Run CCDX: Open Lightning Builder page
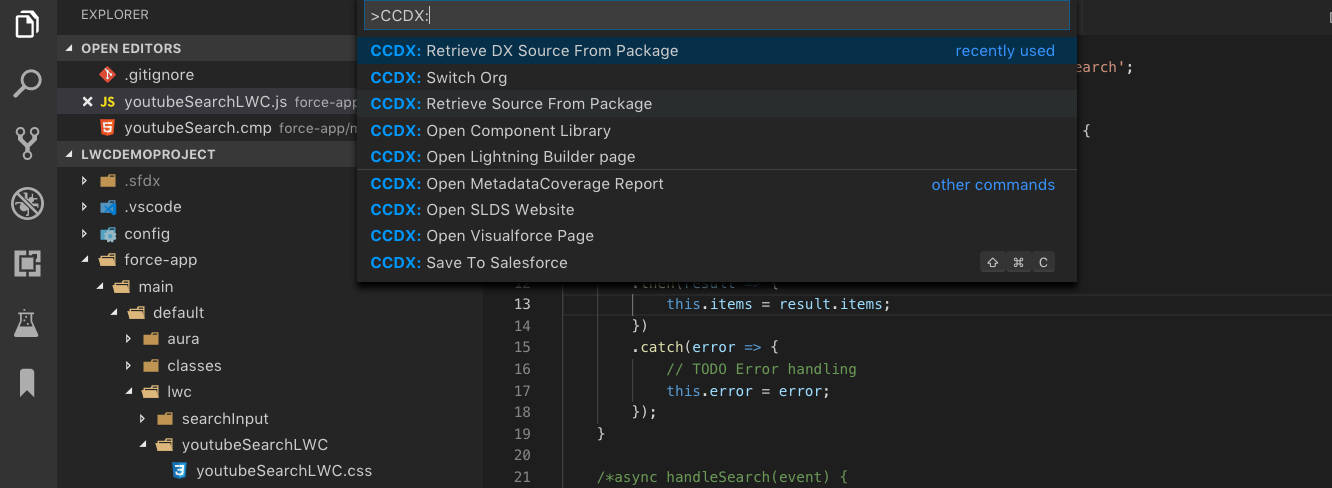This screenshot has height=488, width=1332. 716,157
